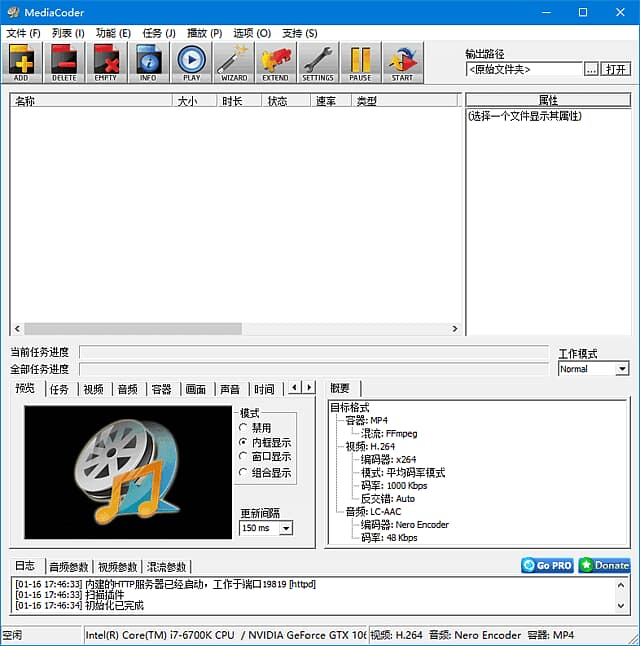
Task: Click the START transcoding icon
Action: click(402, 62)
